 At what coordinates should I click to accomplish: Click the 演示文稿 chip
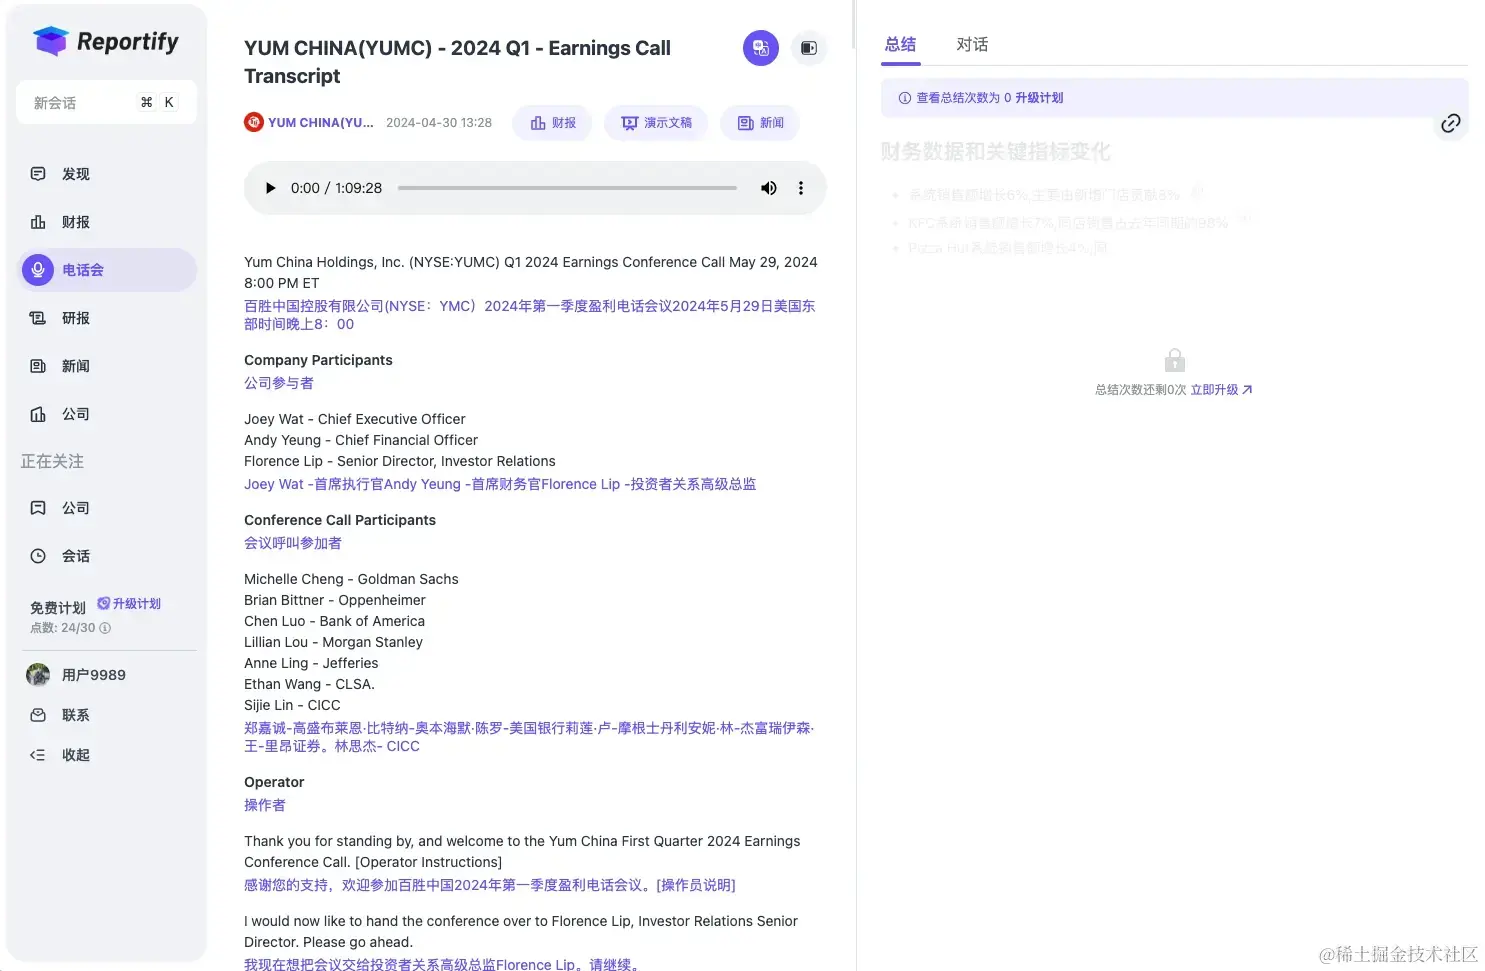tap(657, 123)
